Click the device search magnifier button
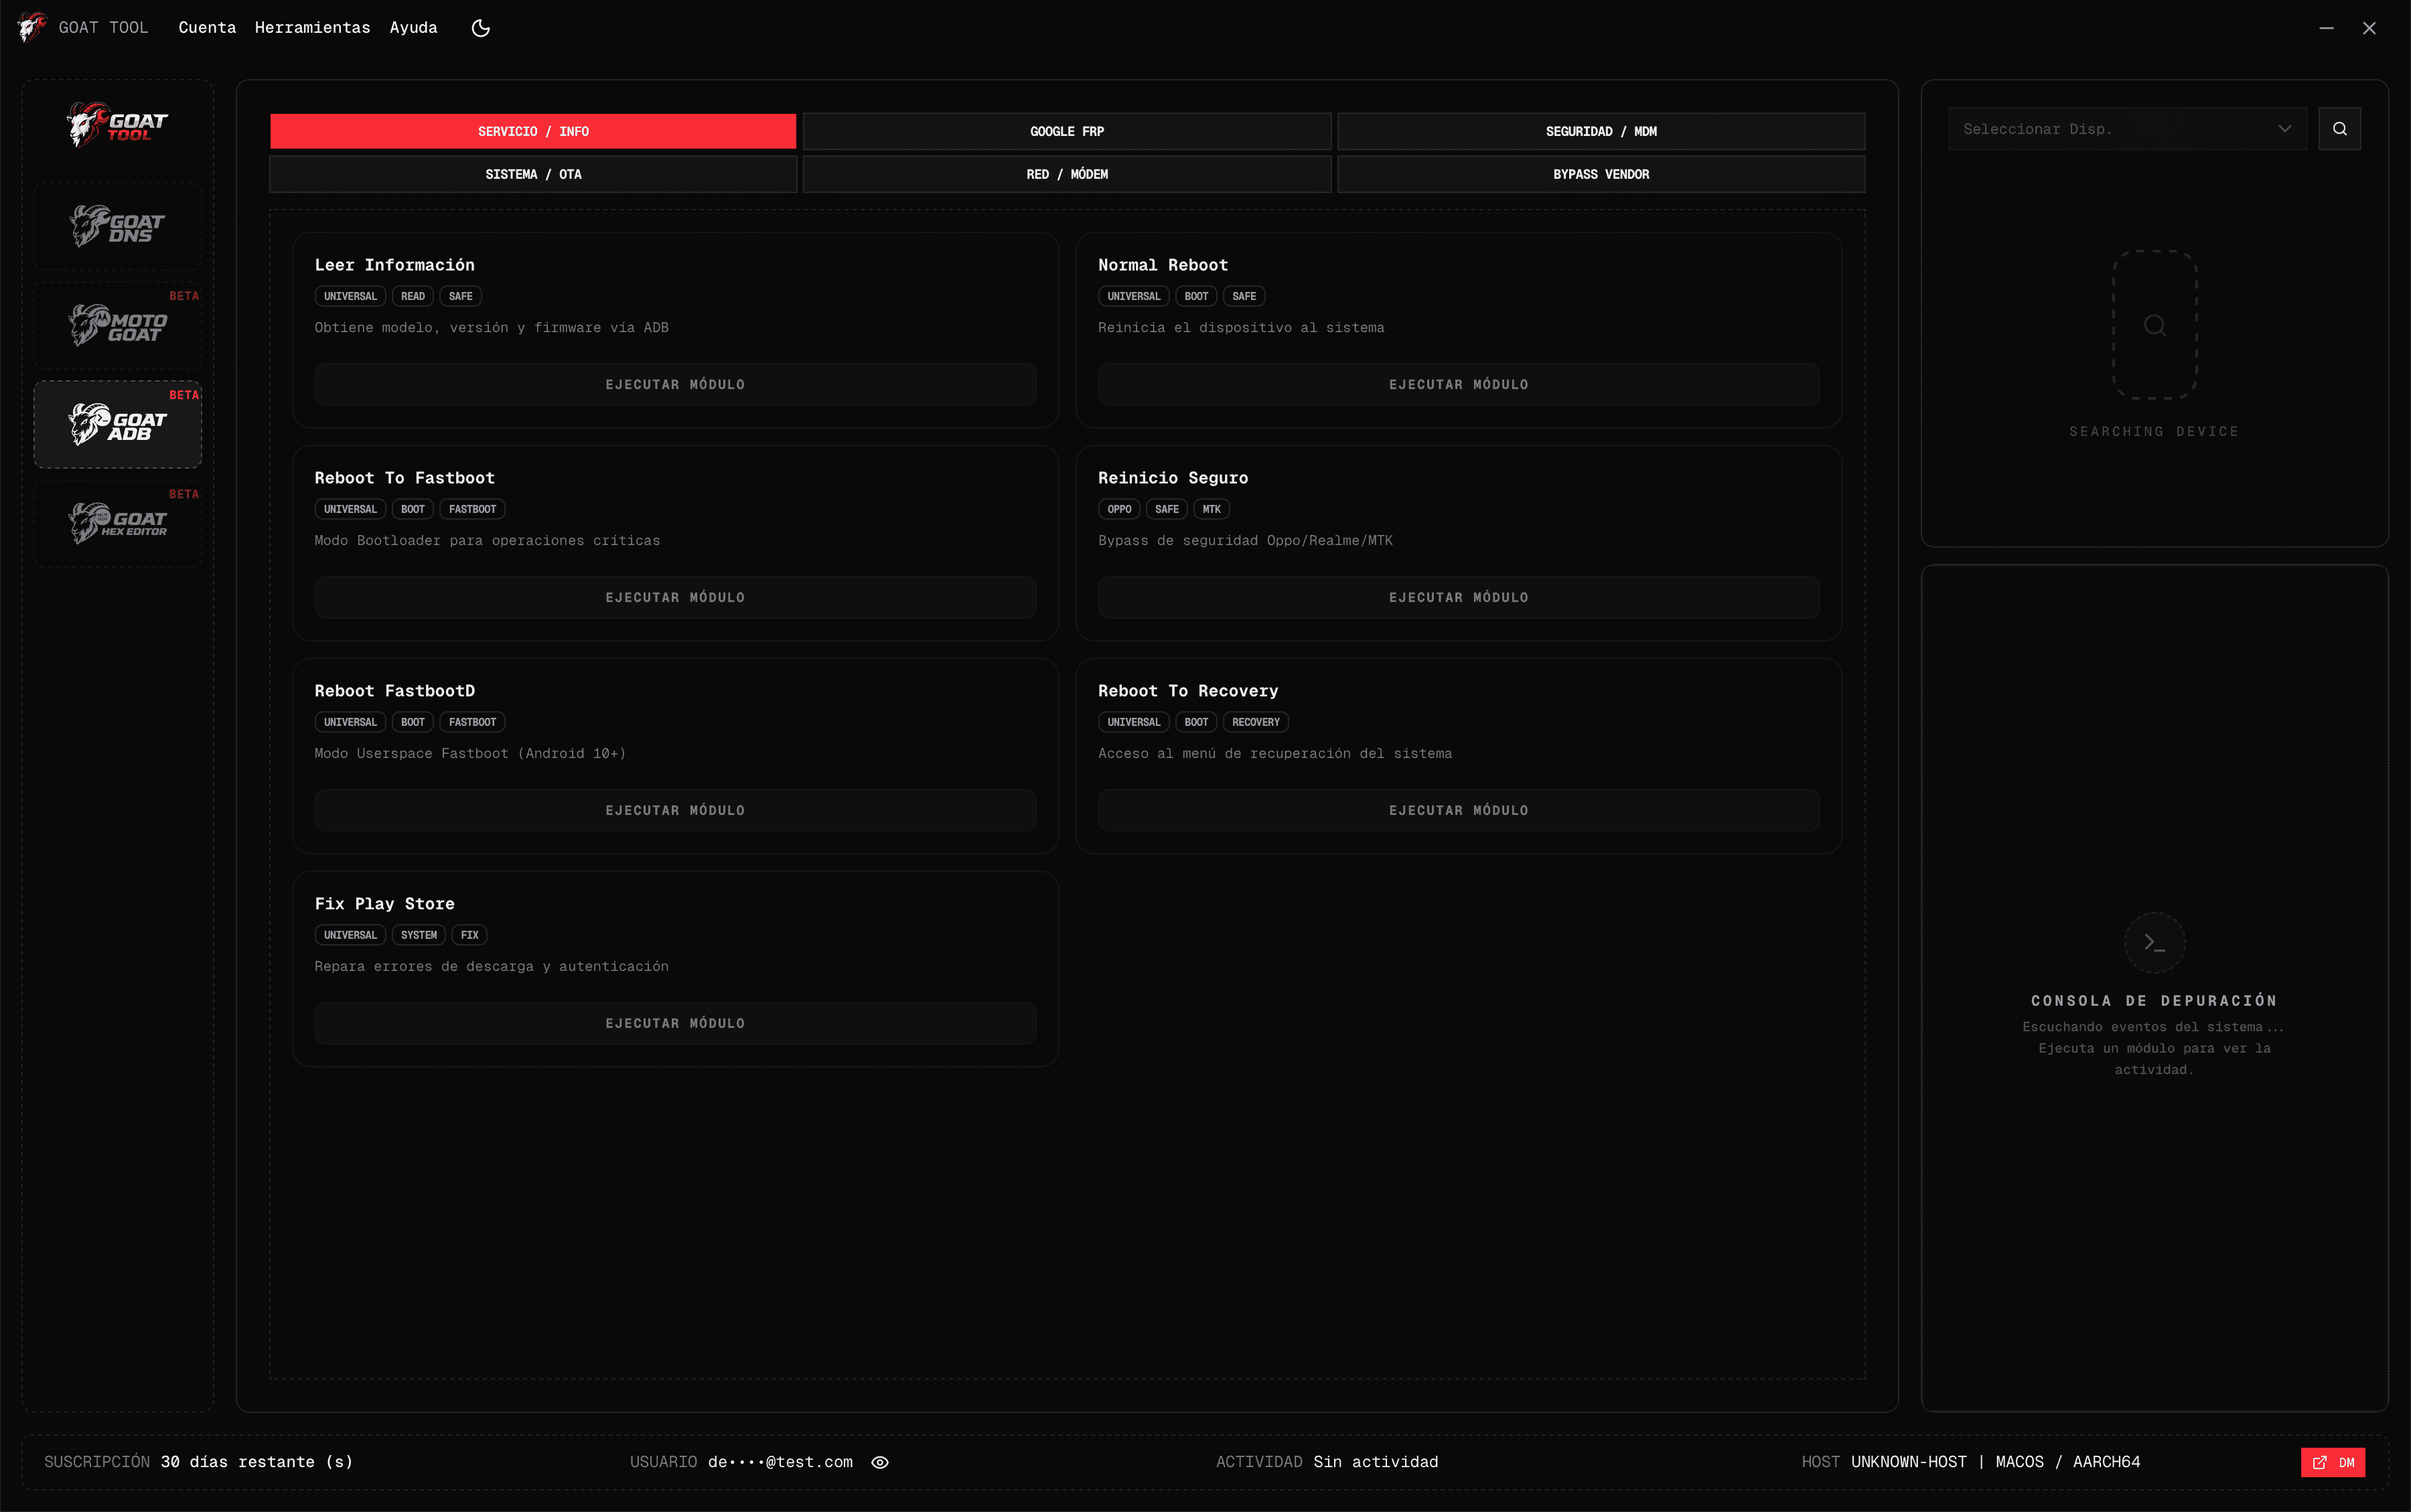Image resolution: width=2411 pixels, height=1512 pixels. (x=2339, y=129)
